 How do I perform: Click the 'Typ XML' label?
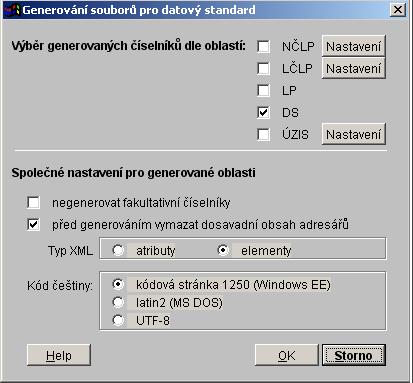click(x=71, y=251)
